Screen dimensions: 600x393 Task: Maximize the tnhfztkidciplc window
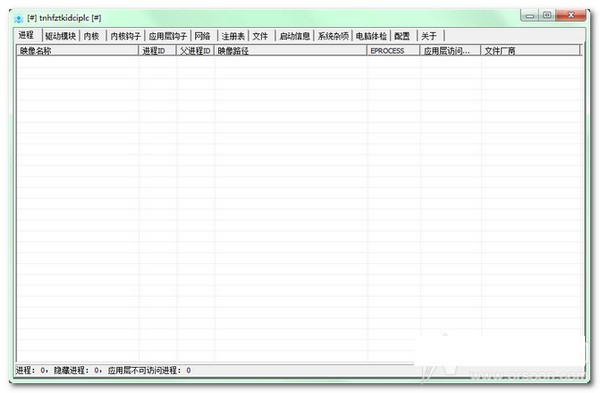point(547,15)
